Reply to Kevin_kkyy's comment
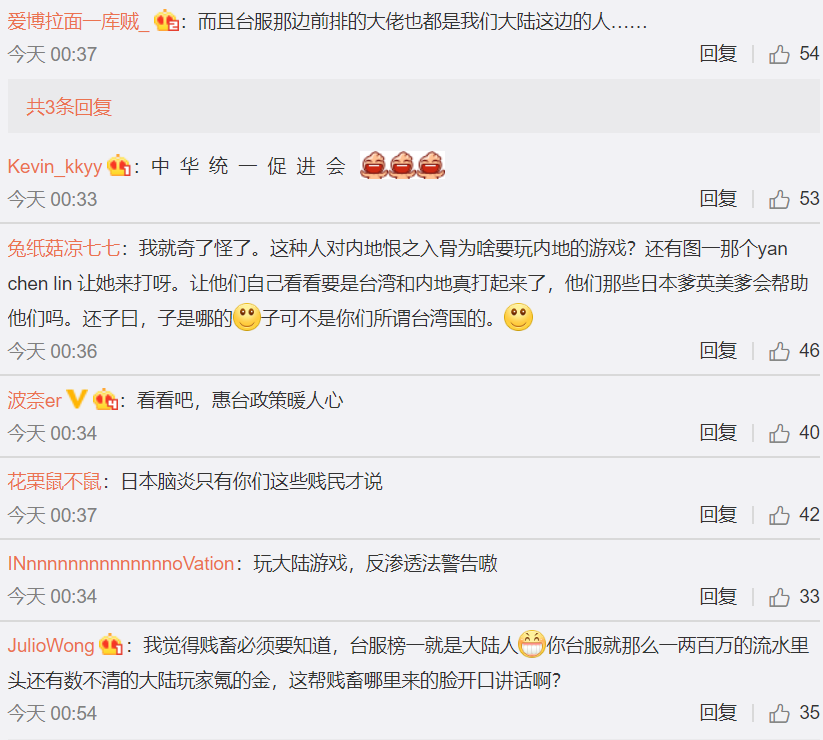Image resolution: width=823 pixels, height=740 pixels. [x=718, y=199]
